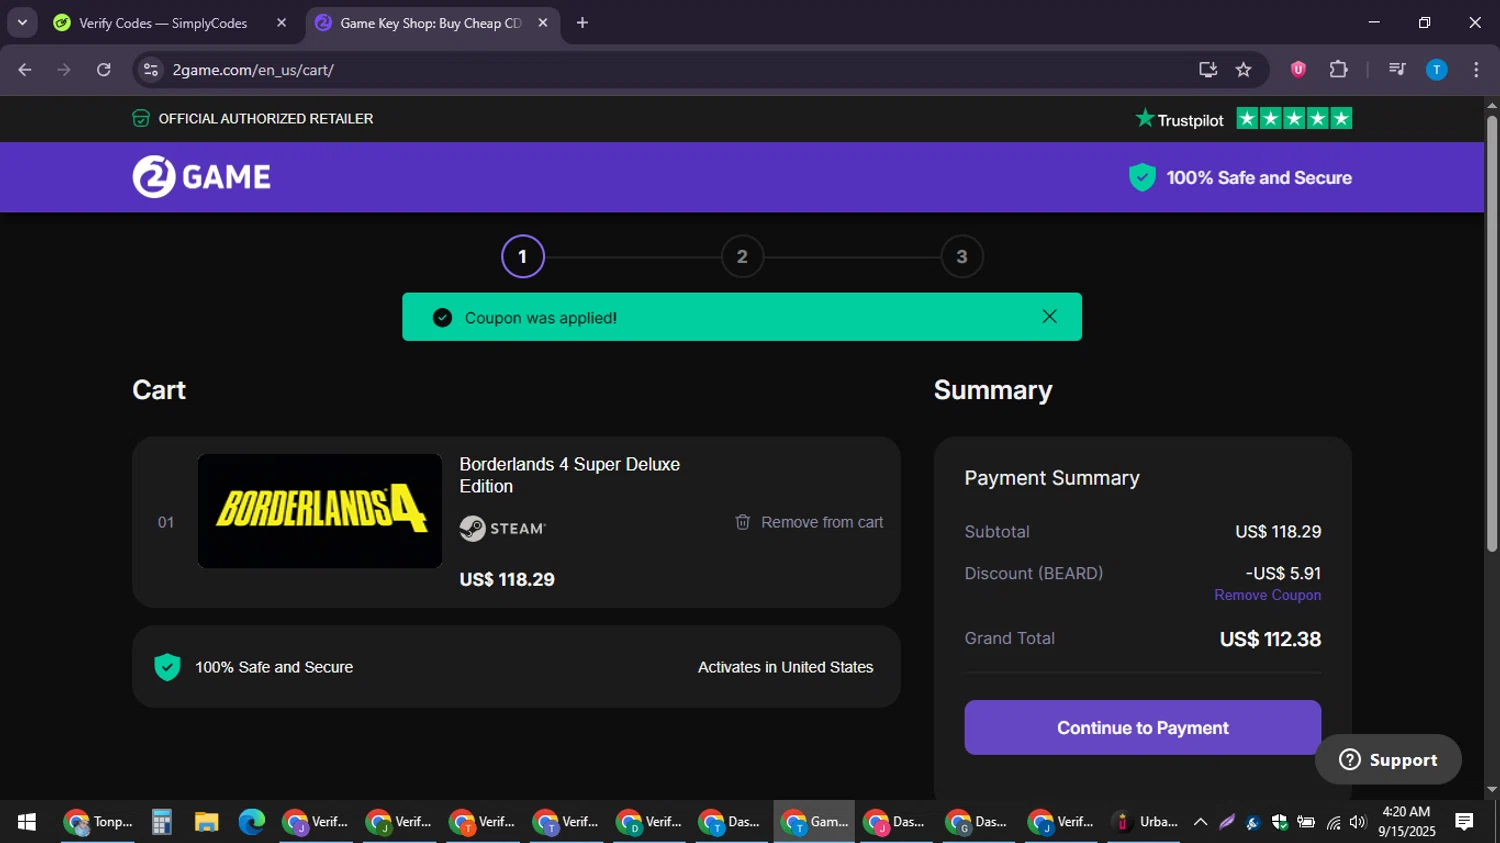1500x843 pixels.
Task: Select the Game Key Shop browser tab
Action: tap(430, 23)
